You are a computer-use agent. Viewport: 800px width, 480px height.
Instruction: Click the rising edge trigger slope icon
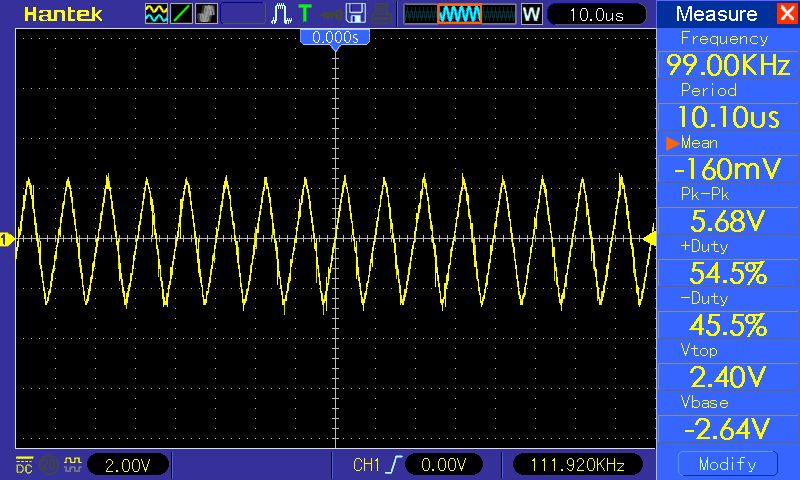click(394, 465)
